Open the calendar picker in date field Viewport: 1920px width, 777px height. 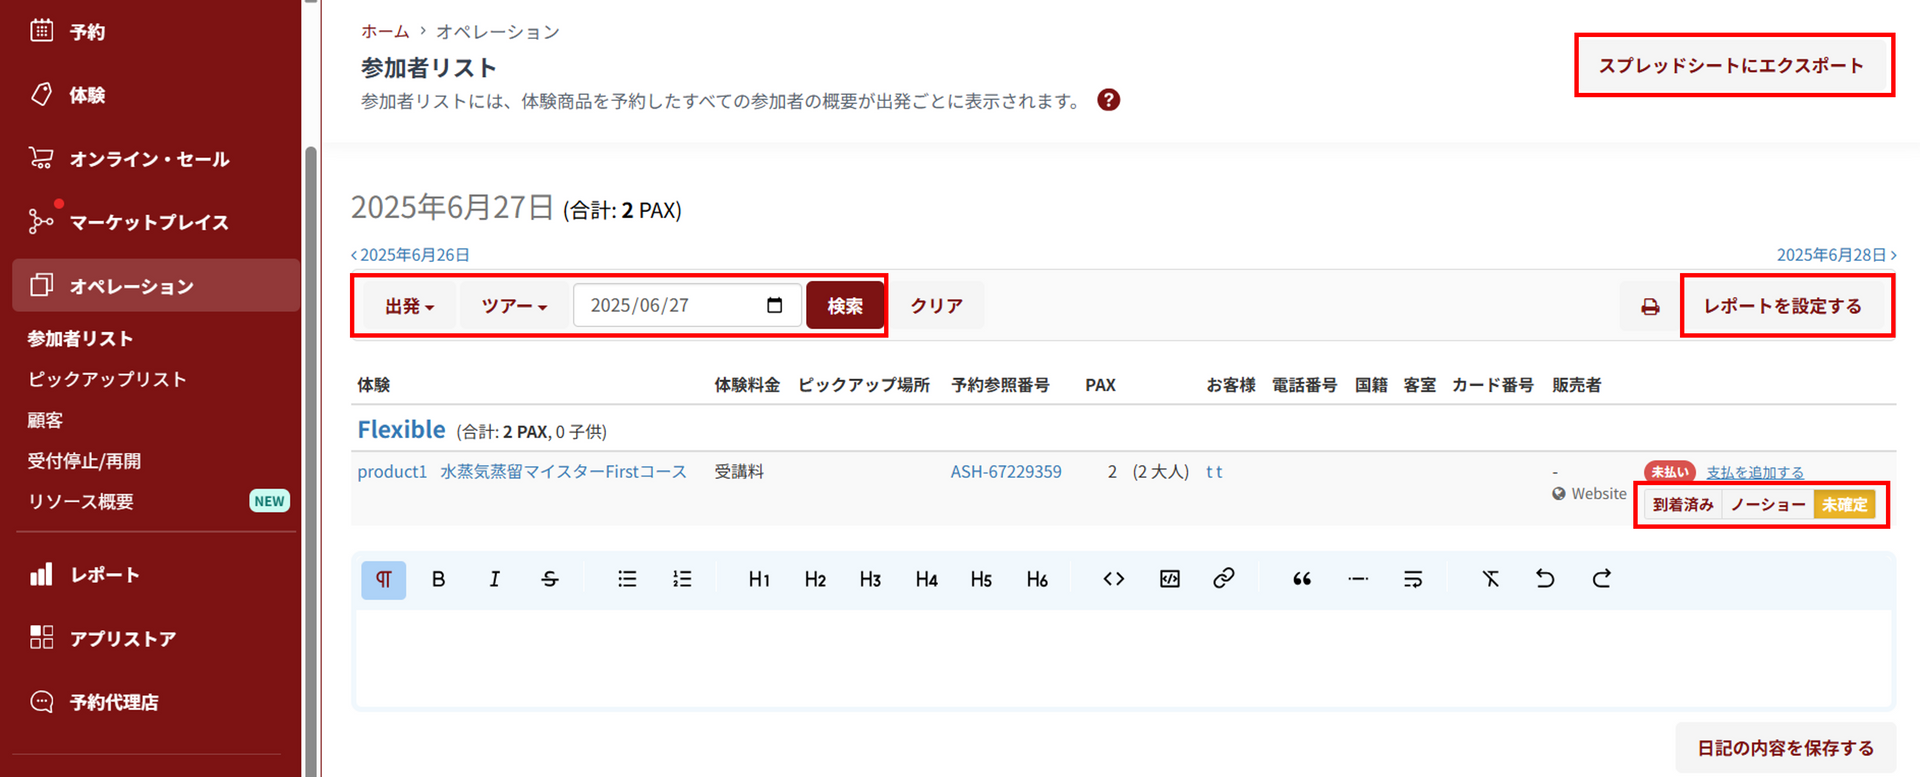click(774, 305)
